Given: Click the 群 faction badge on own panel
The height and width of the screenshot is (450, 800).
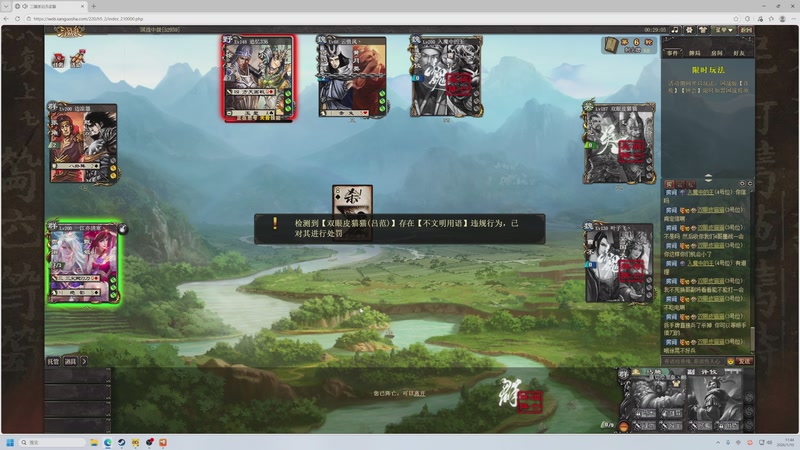Looking at the screenshot, I should pyautogui.click(x=623, y=374).
